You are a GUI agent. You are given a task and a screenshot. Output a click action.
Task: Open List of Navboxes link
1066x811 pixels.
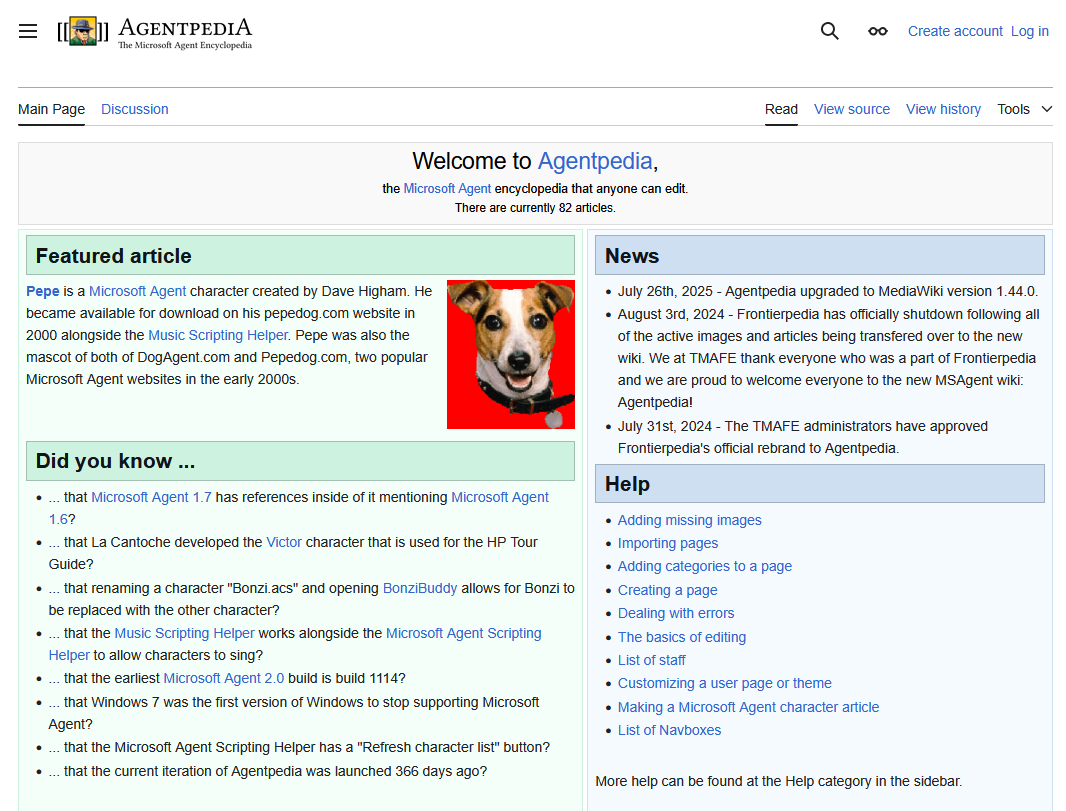coord(670,730)
